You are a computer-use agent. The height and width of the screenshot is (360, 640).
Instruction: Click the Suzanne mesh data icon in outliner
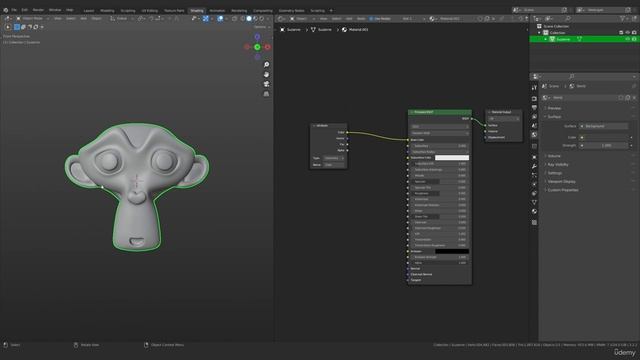pyautogui.click(x=579, y=39)
